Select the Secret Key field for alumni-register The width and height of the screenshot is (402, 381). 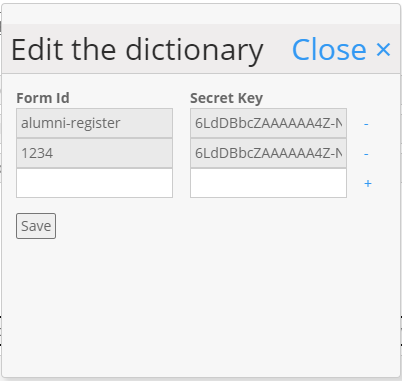[268, 123]
